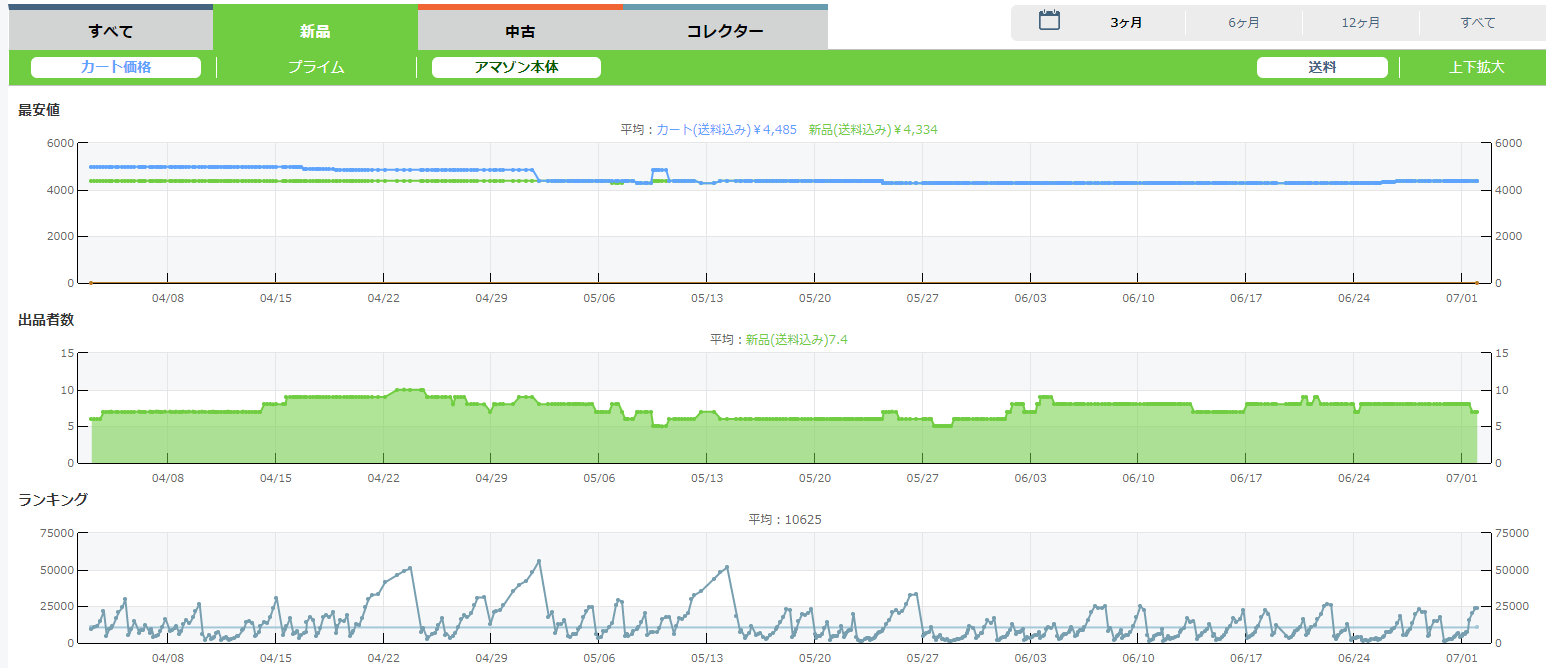Screen dimensions: 1546x668
Task: Click the ranking peak near 05/01
Action: pos(539,561)
